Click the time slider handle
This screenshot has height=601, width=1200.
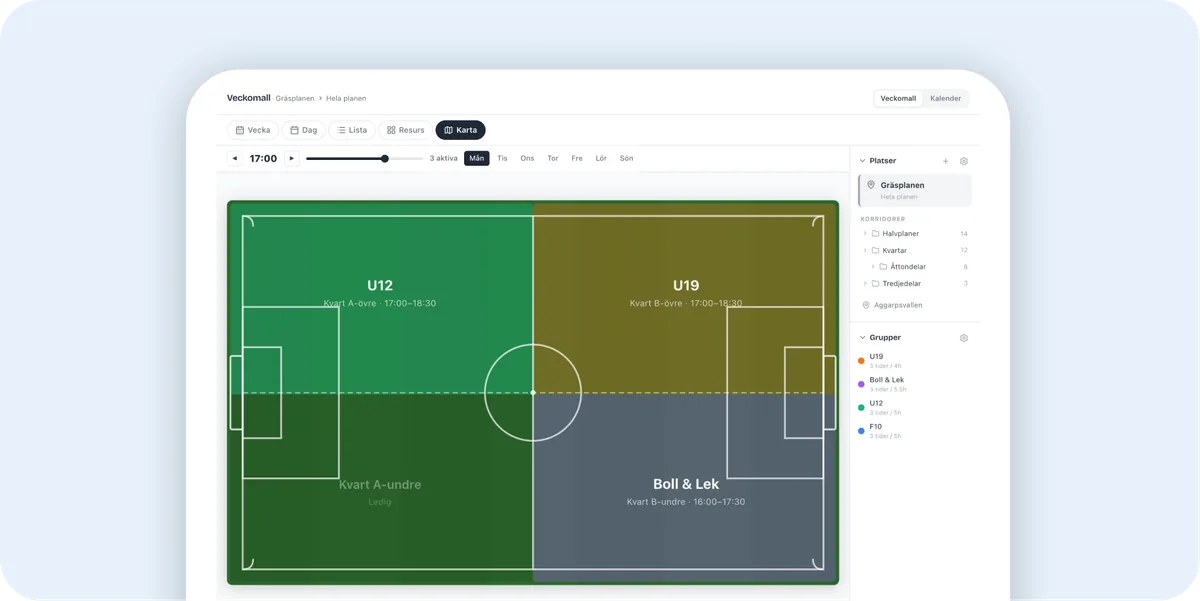[385, 158]
